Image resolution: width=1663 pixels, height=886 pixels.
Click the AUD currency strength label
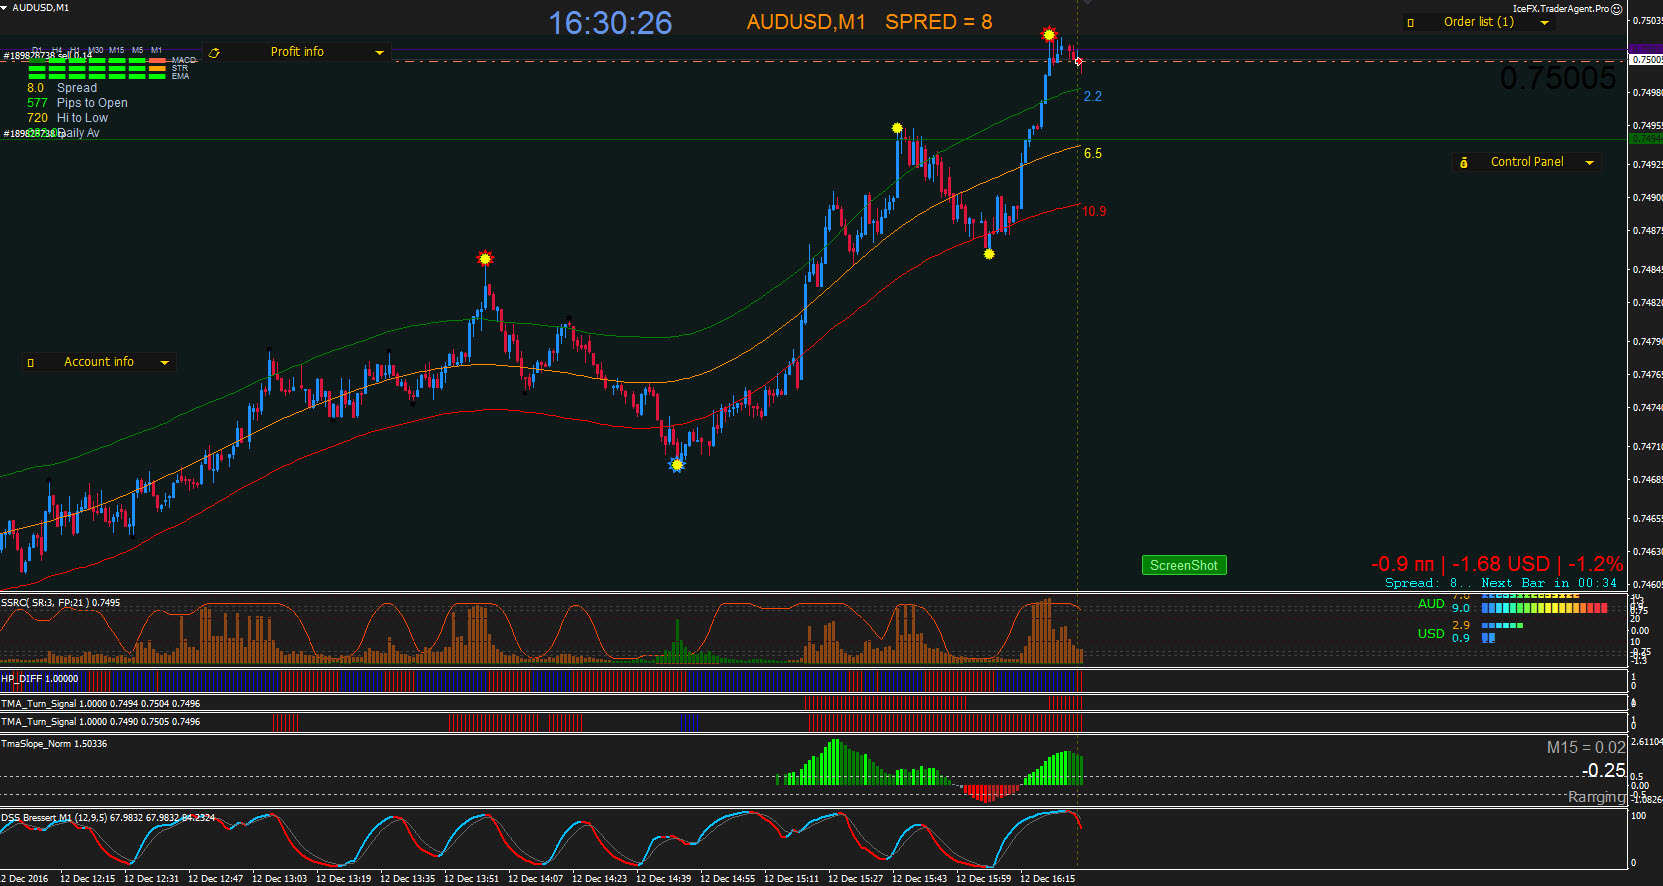click(x=1431, y=604)
